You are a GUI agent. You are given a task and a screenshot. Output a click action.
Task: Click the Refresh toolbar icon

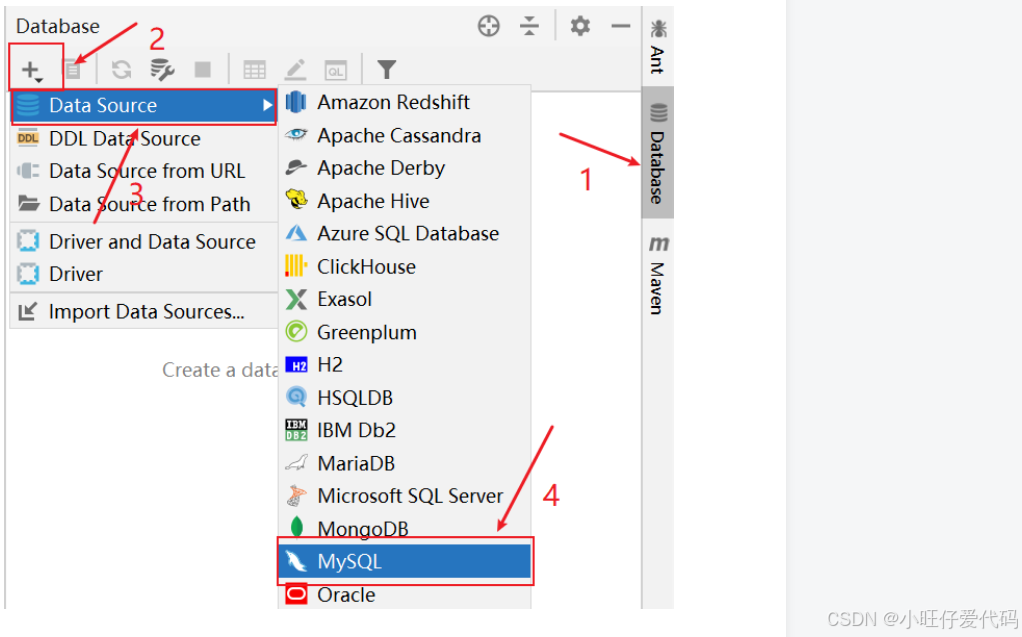click(x=121, y=69)
